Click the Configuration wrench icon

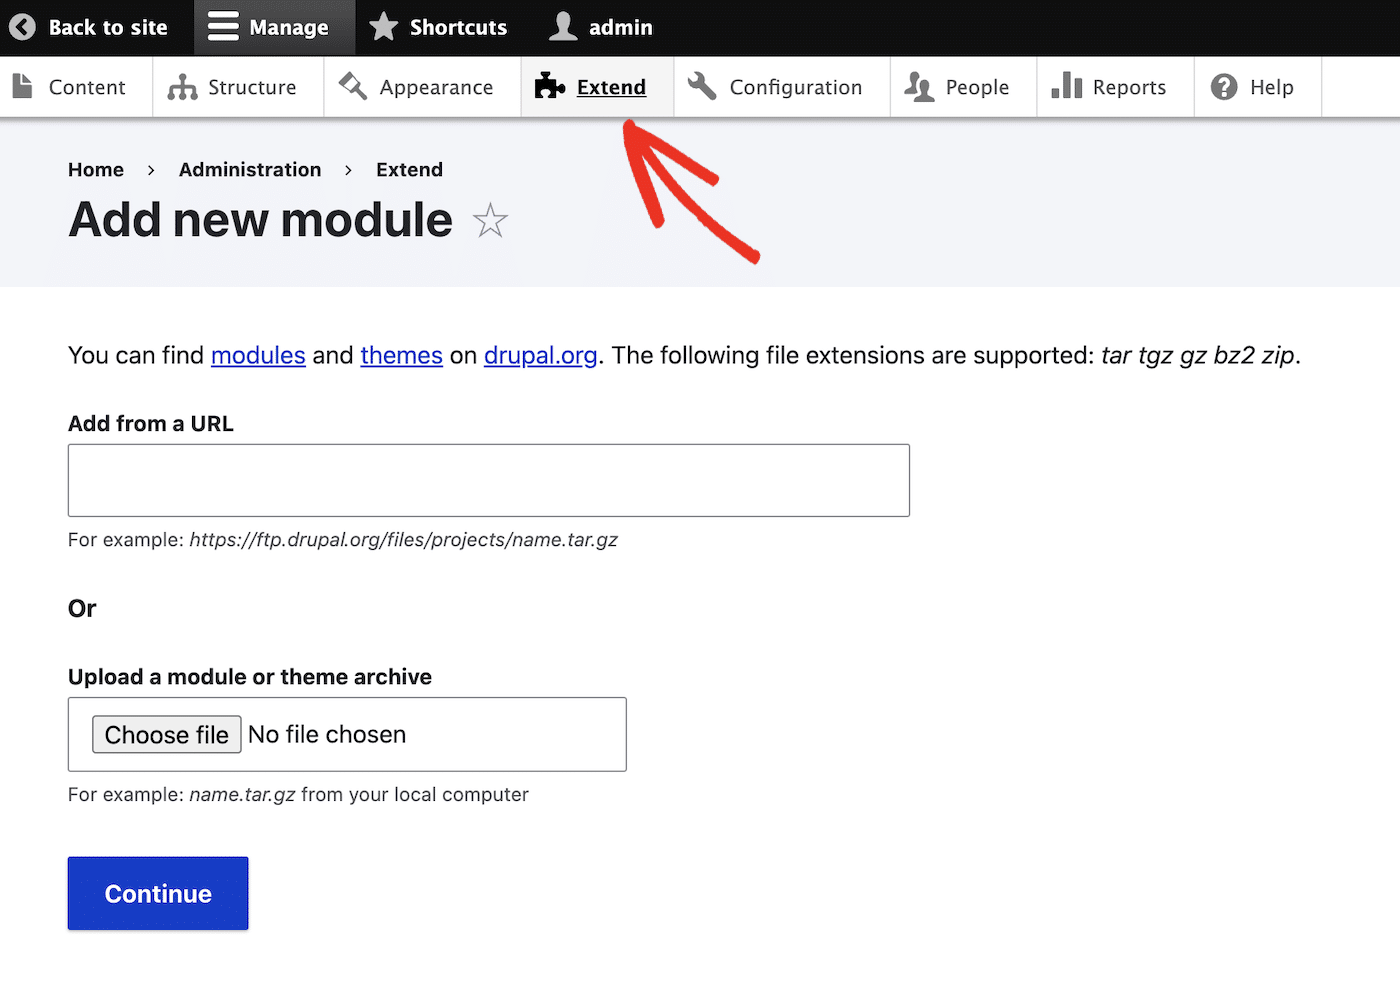tap(701, 87)
